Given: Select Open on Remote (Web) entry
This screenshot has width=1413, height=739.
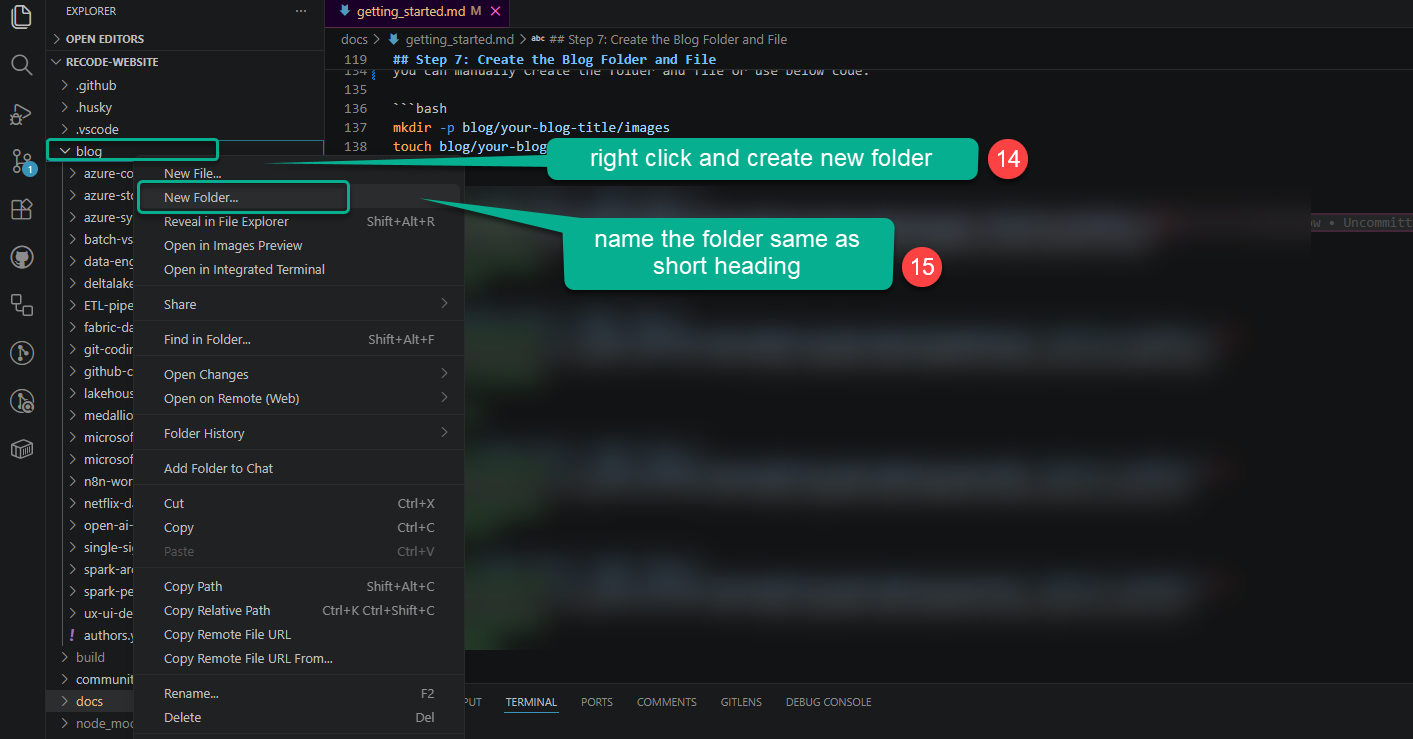Looking at the screenshot, I should pos(299,398).
